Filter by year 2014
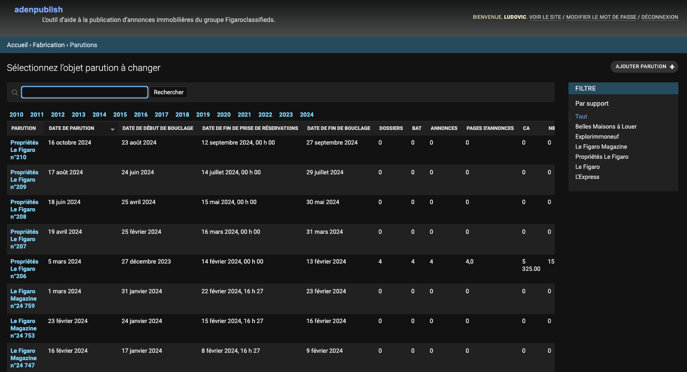Image resolution: width=687 pixels, height=372 pixels. click(99, 114)
